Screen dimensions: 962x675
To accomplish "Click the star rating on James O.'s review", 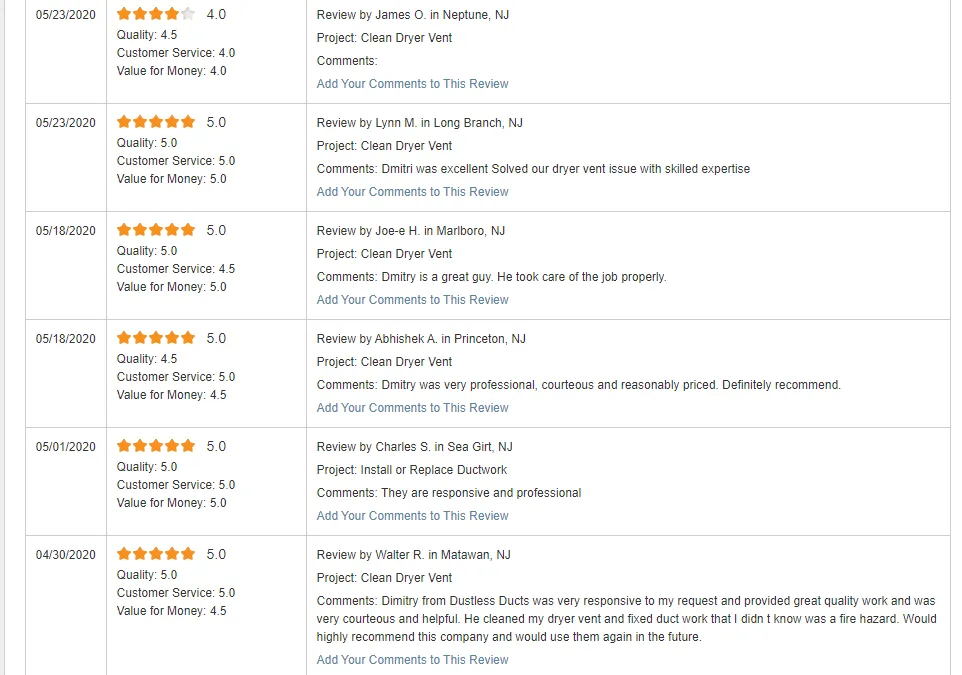I will click(x=156, y=14).
